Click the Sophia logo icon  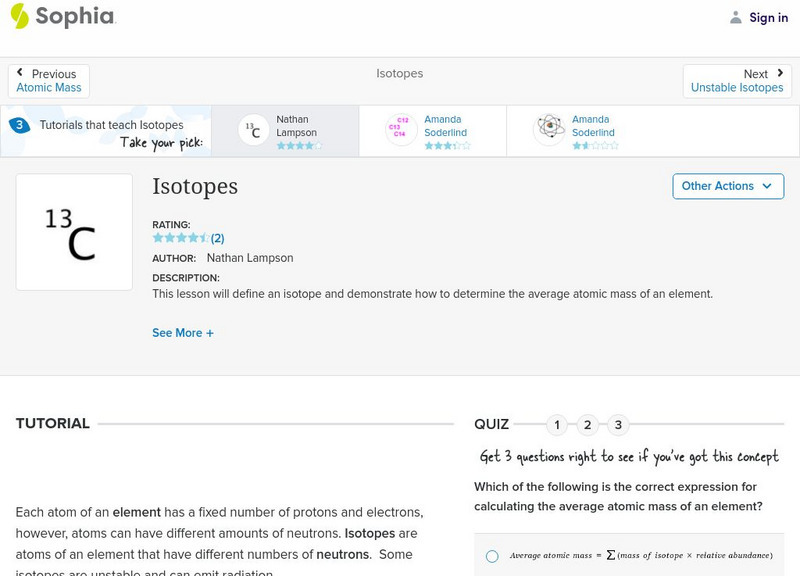pos(20,16)
